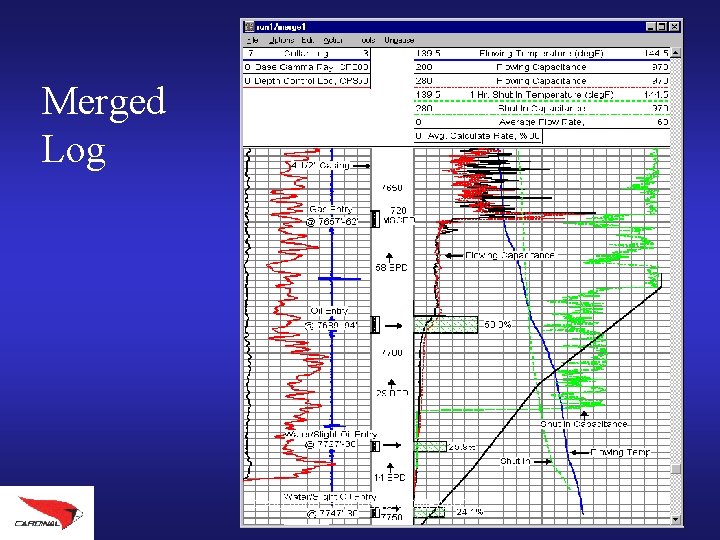Click the log window's title bar icon
The image size is (720, 540).
pyautogui.click(x=249, y=27)
